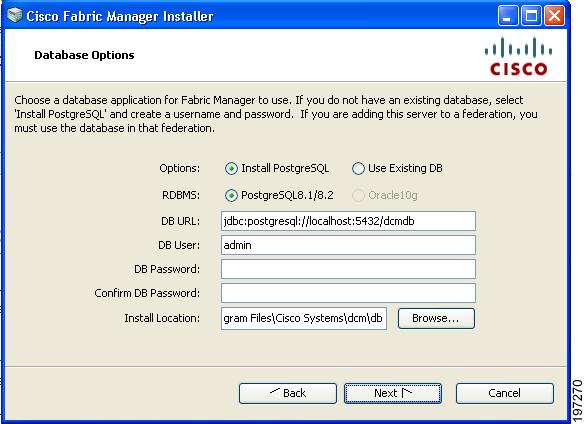The width and height of the screenshot is (585, 424).
Task: Click into the DB User field
Action: 348,245
